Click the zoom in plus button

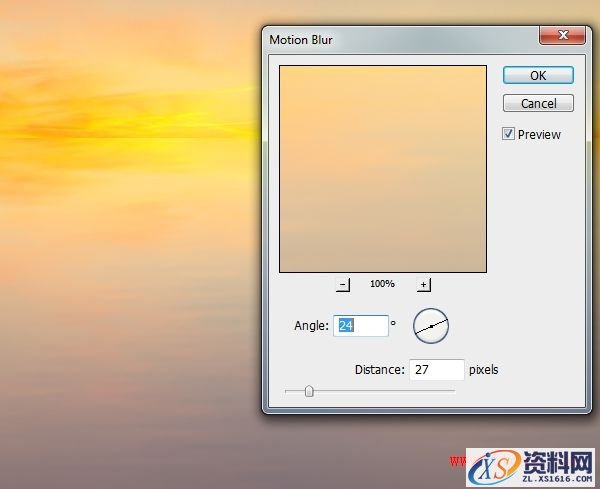(x=423, y=284)
